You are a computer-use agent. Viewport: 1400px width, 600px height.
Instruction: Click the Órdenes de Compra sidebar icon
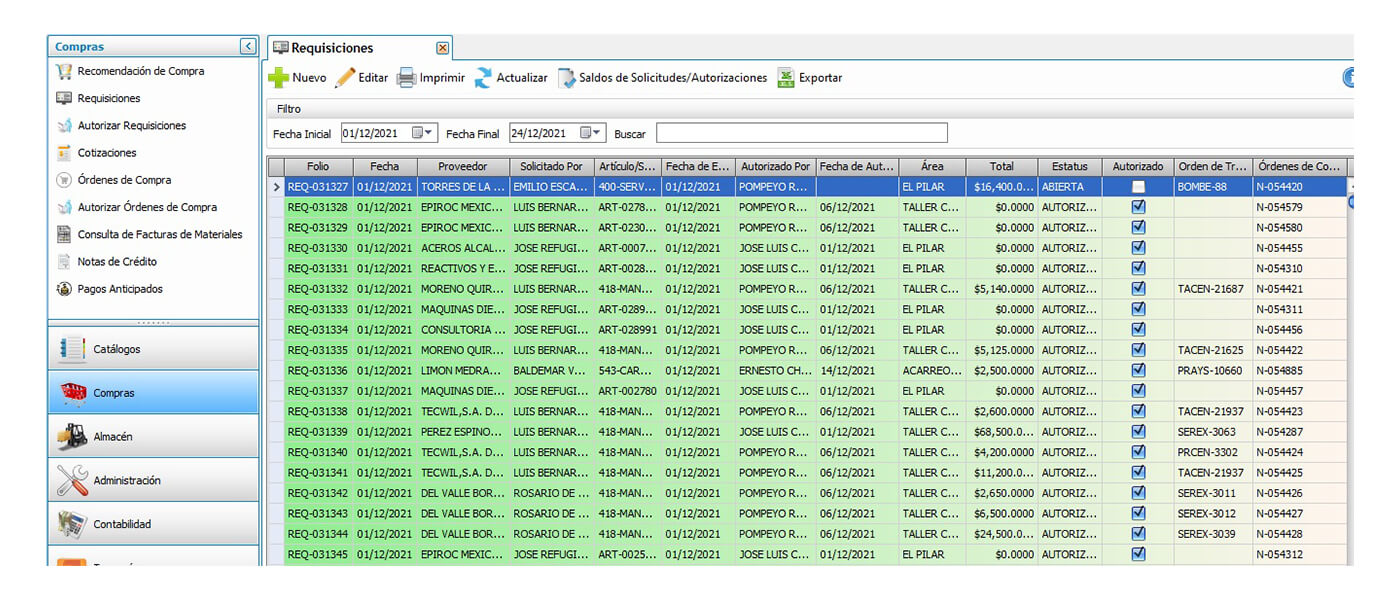(x=64, y=180)
